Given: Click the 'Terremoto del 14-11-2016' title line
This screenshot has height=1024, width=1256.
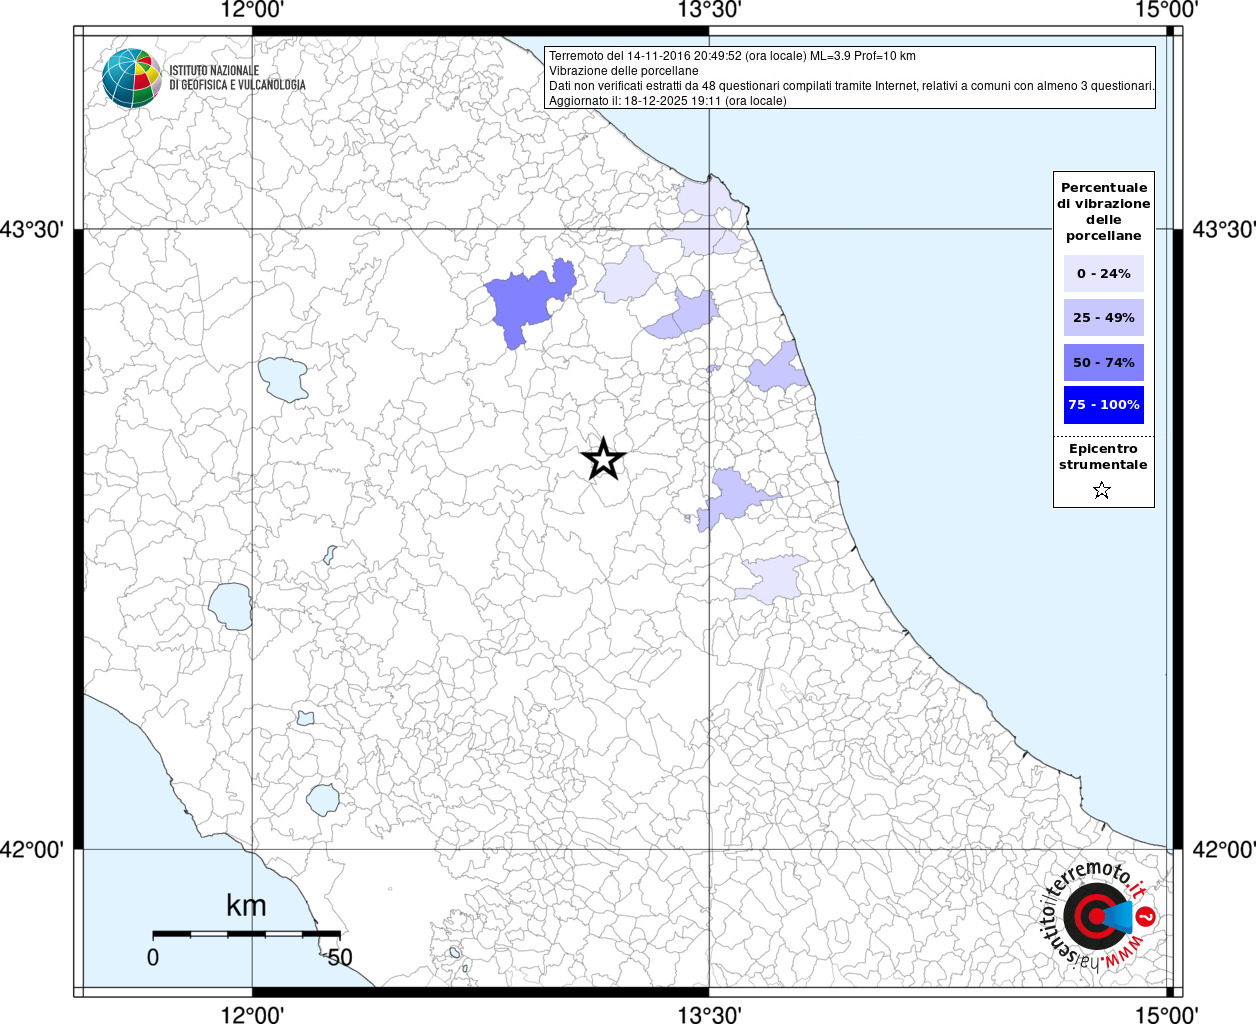Looking at the screenshot, I should pos(731,56).
